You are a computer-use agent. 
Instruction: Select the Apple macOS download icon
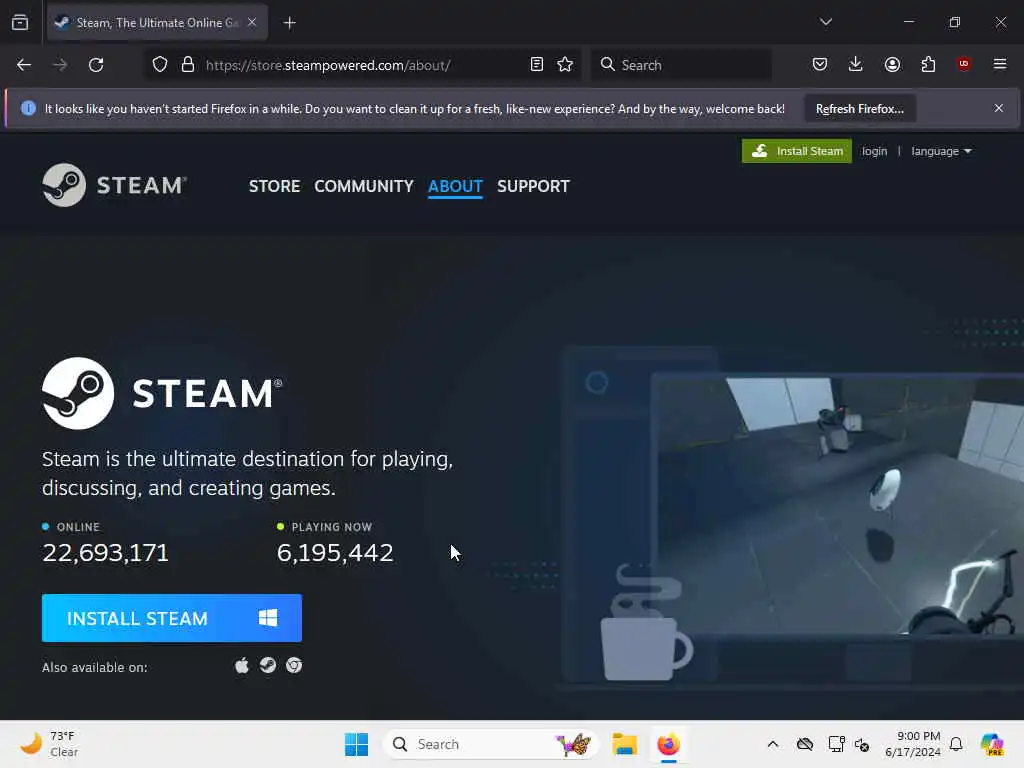coord(242,665)
